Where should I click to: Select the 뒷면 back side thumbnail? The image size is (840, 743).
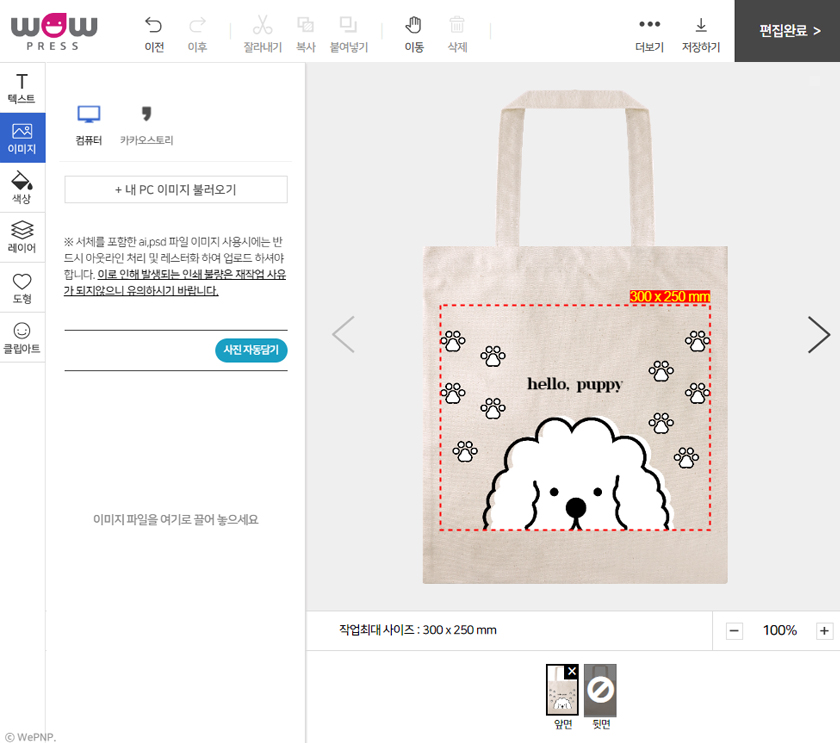click(x=600, y=690)
